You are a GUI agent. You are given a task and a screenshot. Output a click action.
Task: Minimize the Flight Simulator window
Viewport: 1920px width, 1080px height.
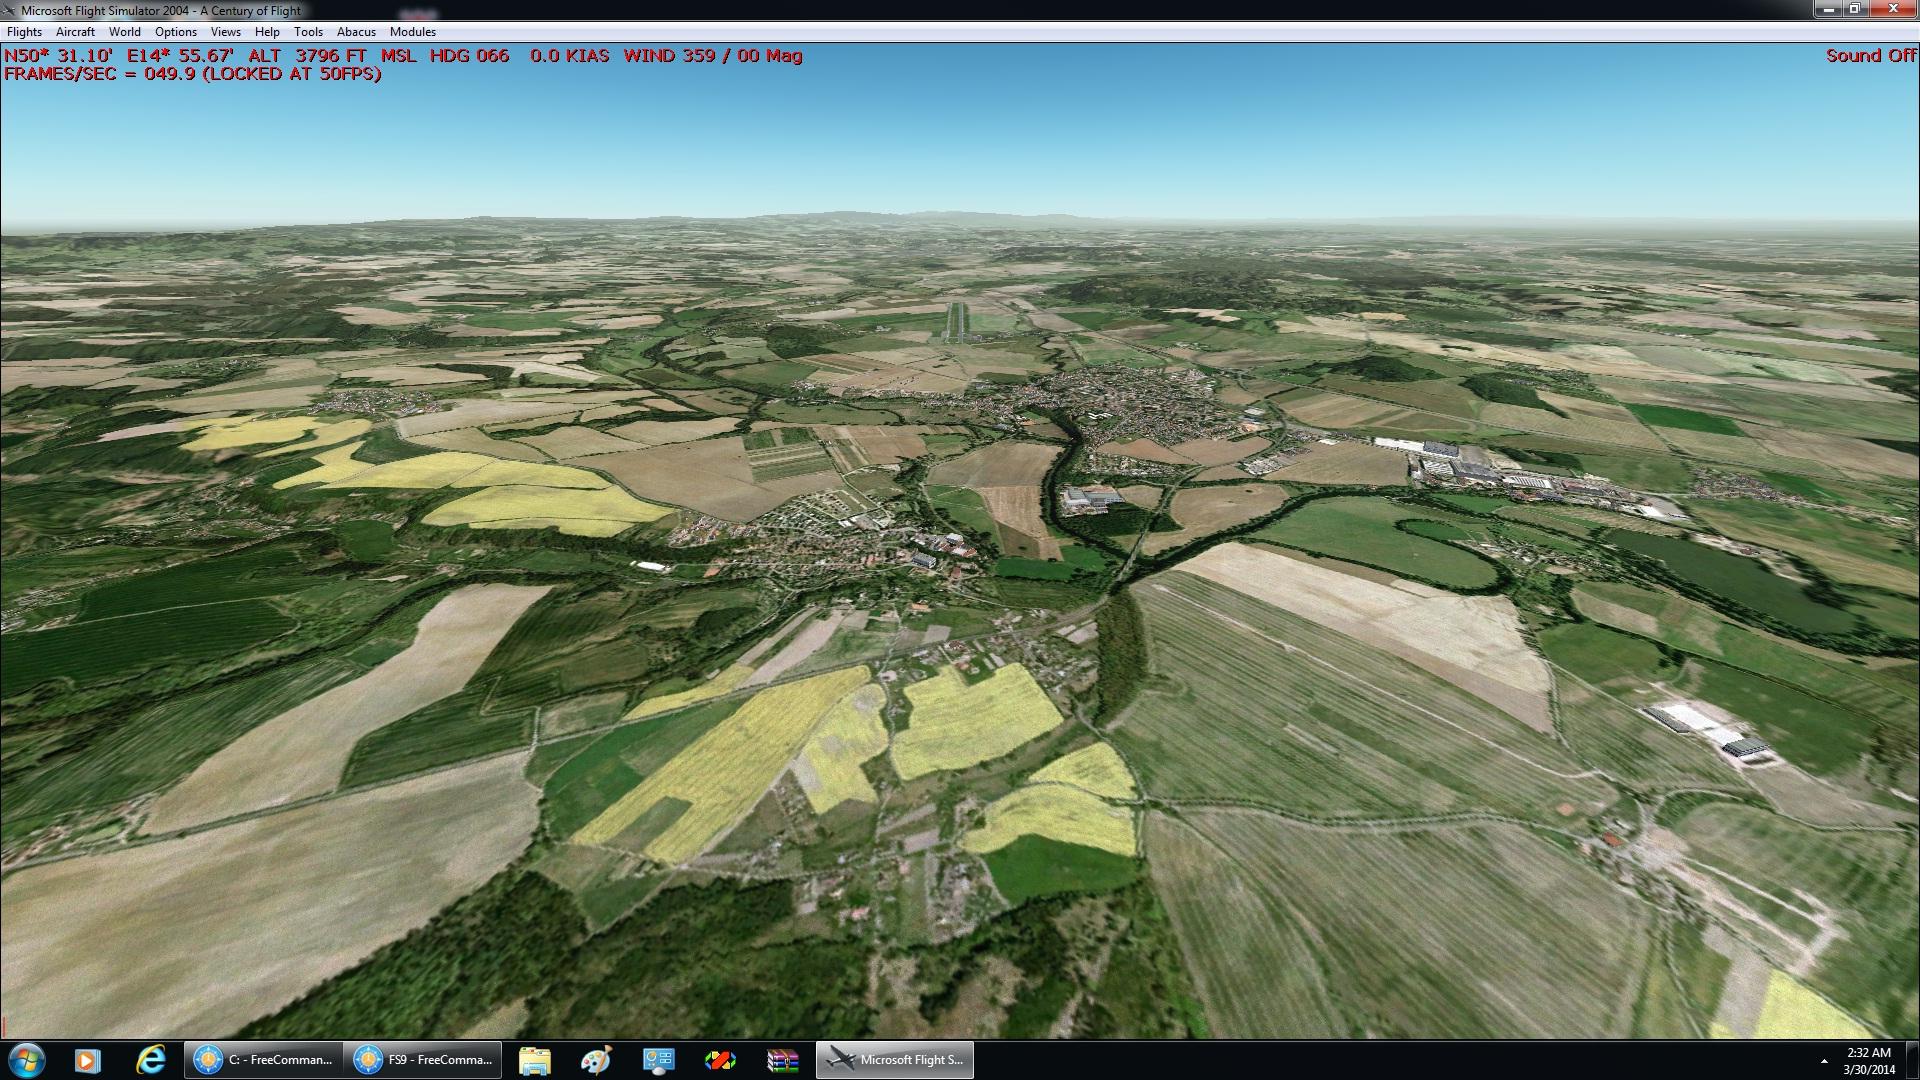(x=1829, y=8)
